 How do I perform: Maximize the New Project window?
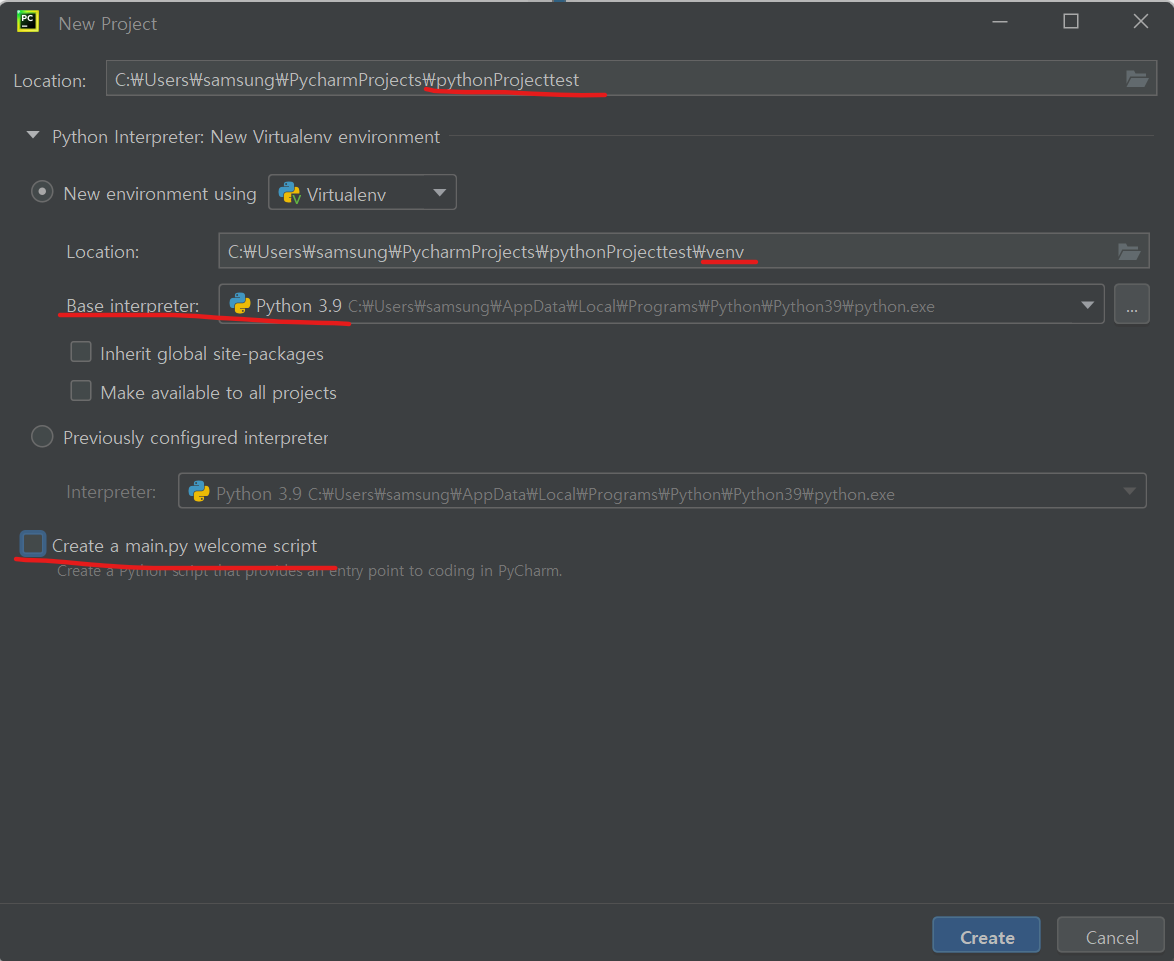click(1071, 22)
